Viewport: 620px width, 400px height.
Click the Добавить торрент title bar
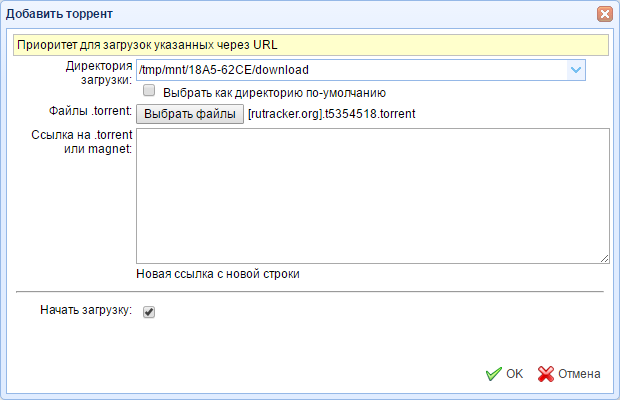coord(300,14)
